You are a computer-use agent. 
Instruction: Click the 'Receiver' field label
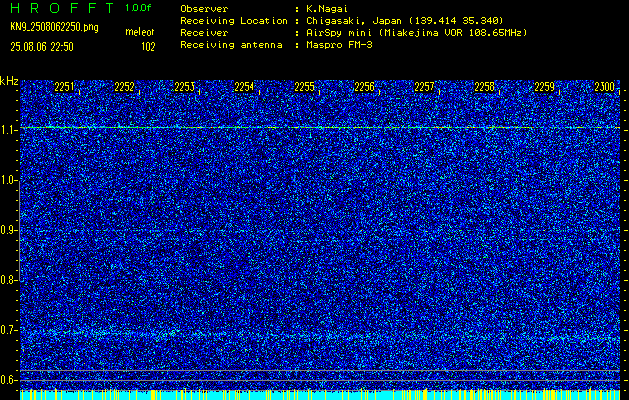tap(204, 33)
